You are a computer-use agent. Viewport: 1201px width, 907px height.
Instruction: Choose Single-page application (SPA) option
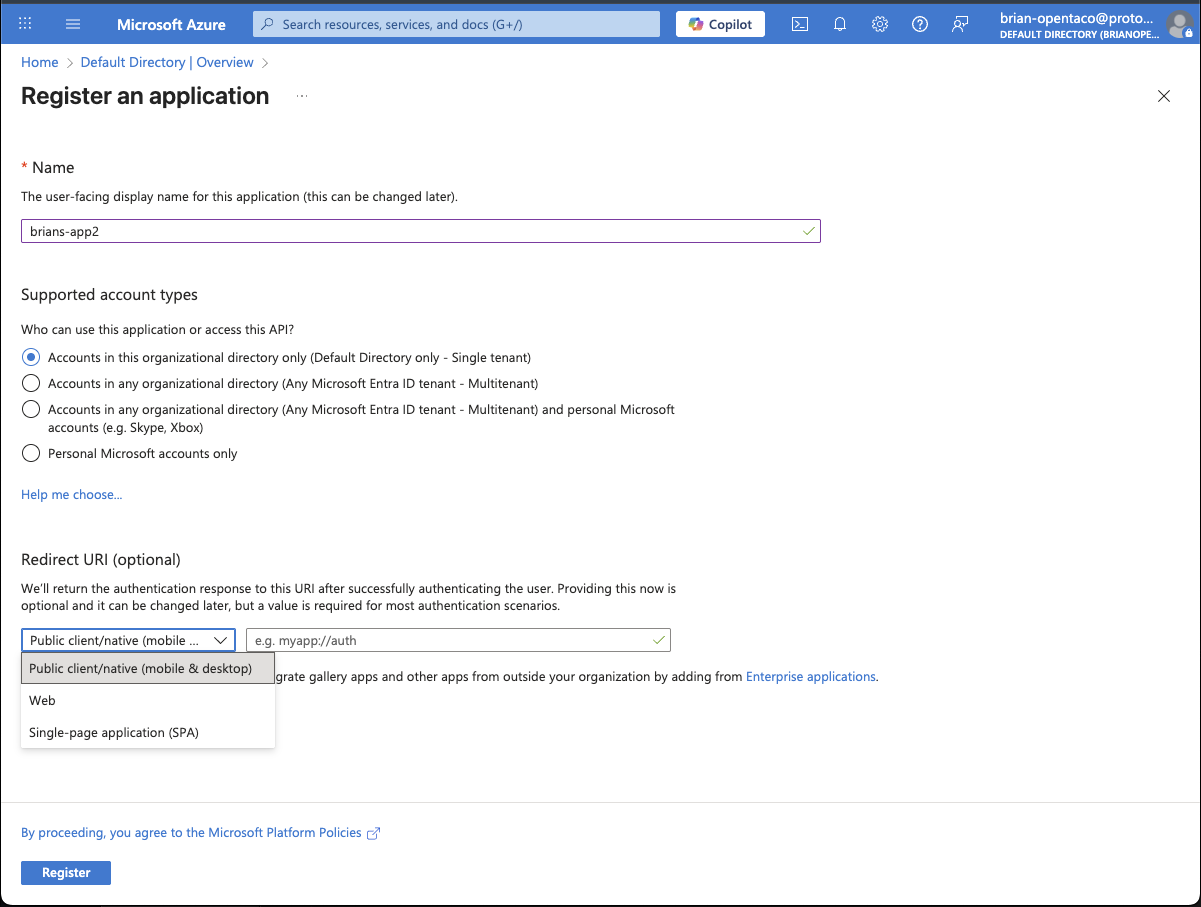tap(111, 732)
